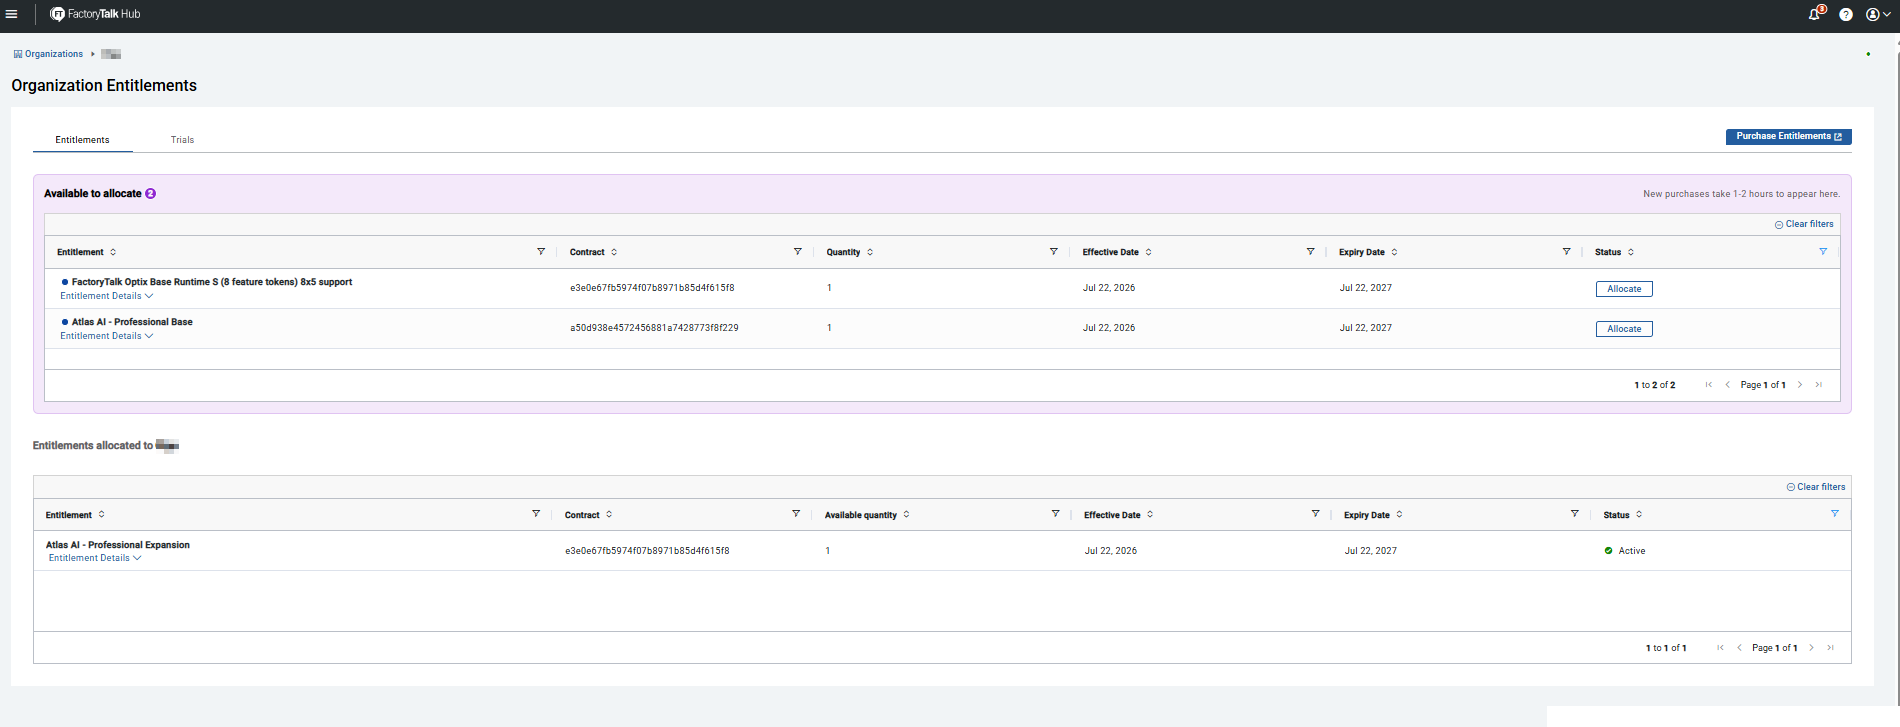
Task: Filter Expiry Date in allocated entitlements table
Action: tap(1575, 514)
